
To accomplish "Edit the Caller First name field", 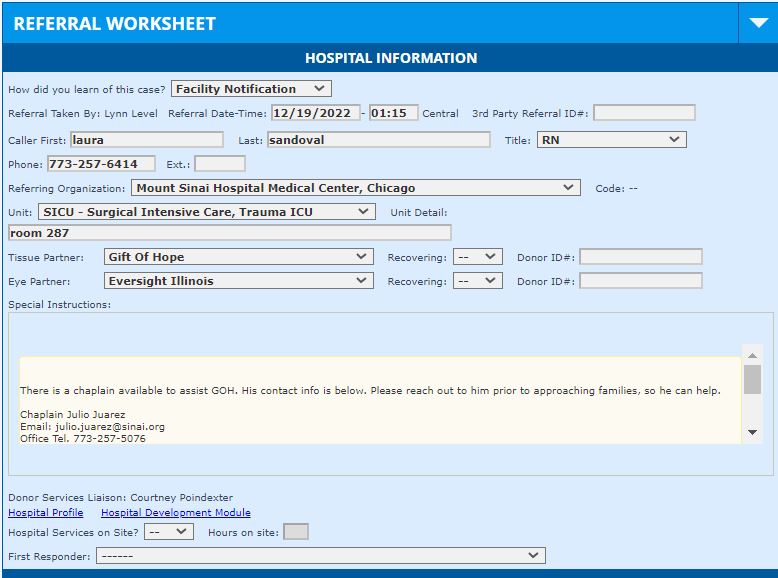I will [146, 140].
